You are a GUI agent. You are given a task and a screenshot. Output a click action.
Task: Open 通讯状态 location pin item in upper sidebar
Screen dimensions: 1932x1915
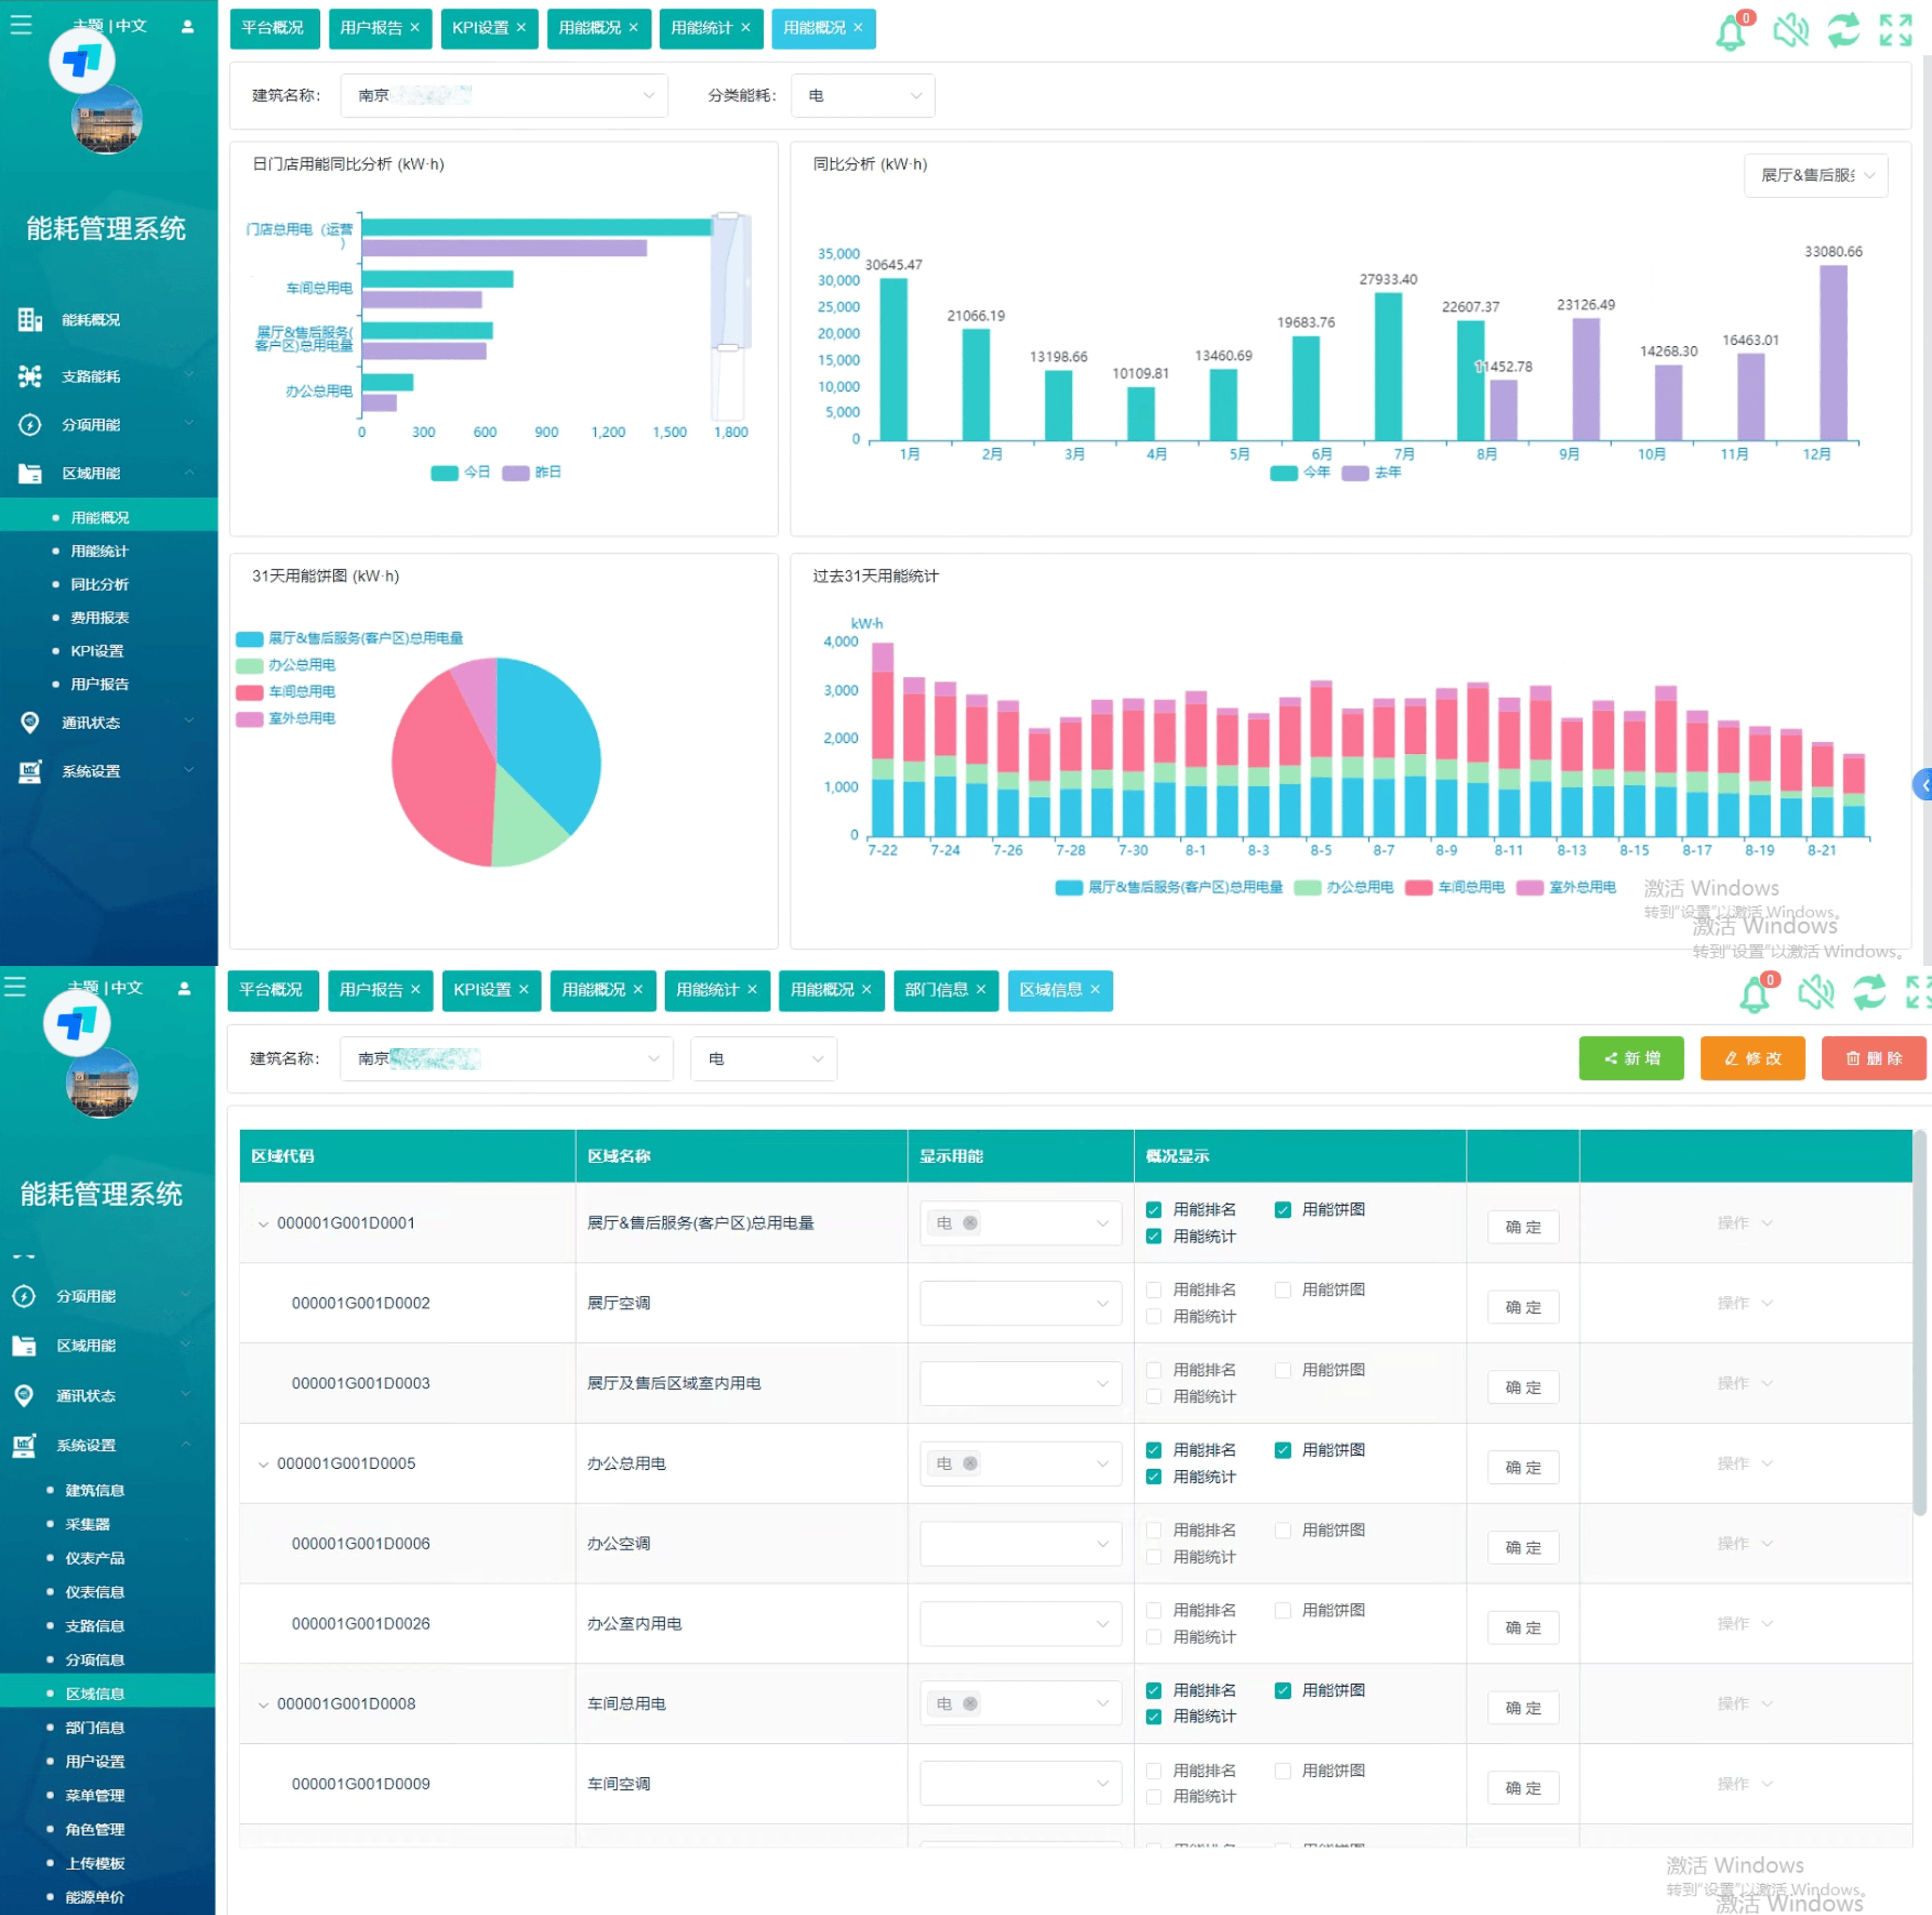point(90,722)
